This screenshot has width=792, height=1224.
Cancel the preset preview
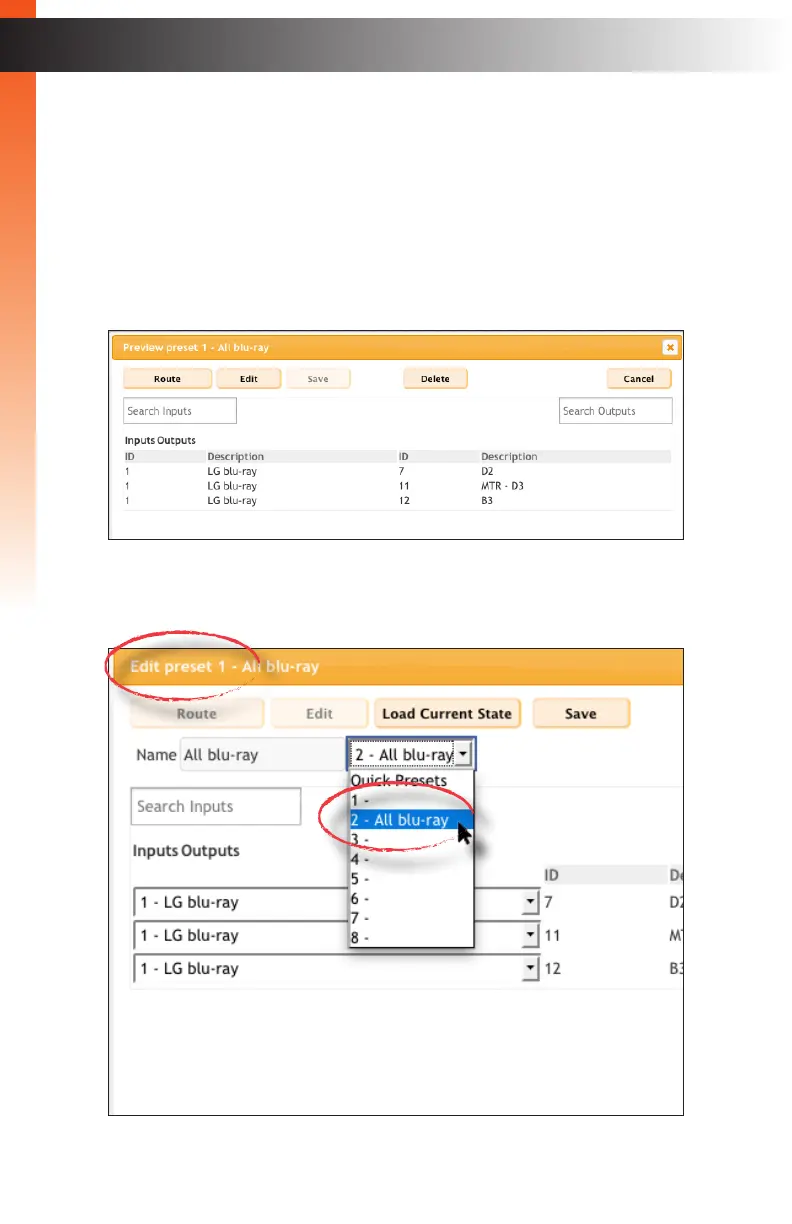point(638,379)
